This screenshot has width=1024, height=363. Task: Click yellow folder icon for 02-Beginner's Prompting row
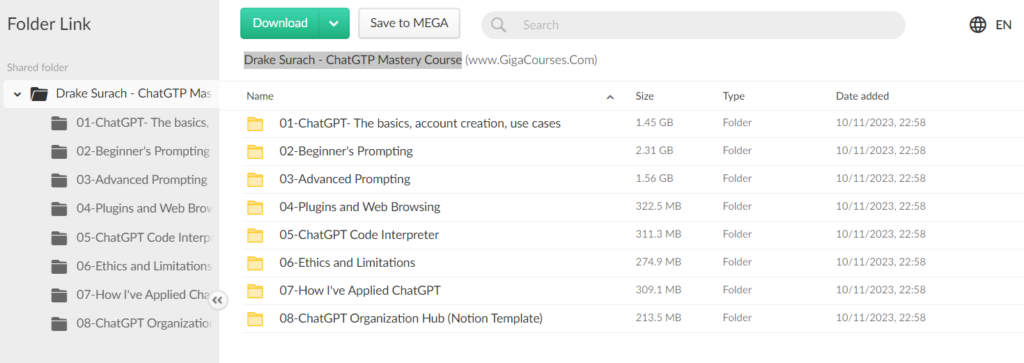tap(255, 151)
